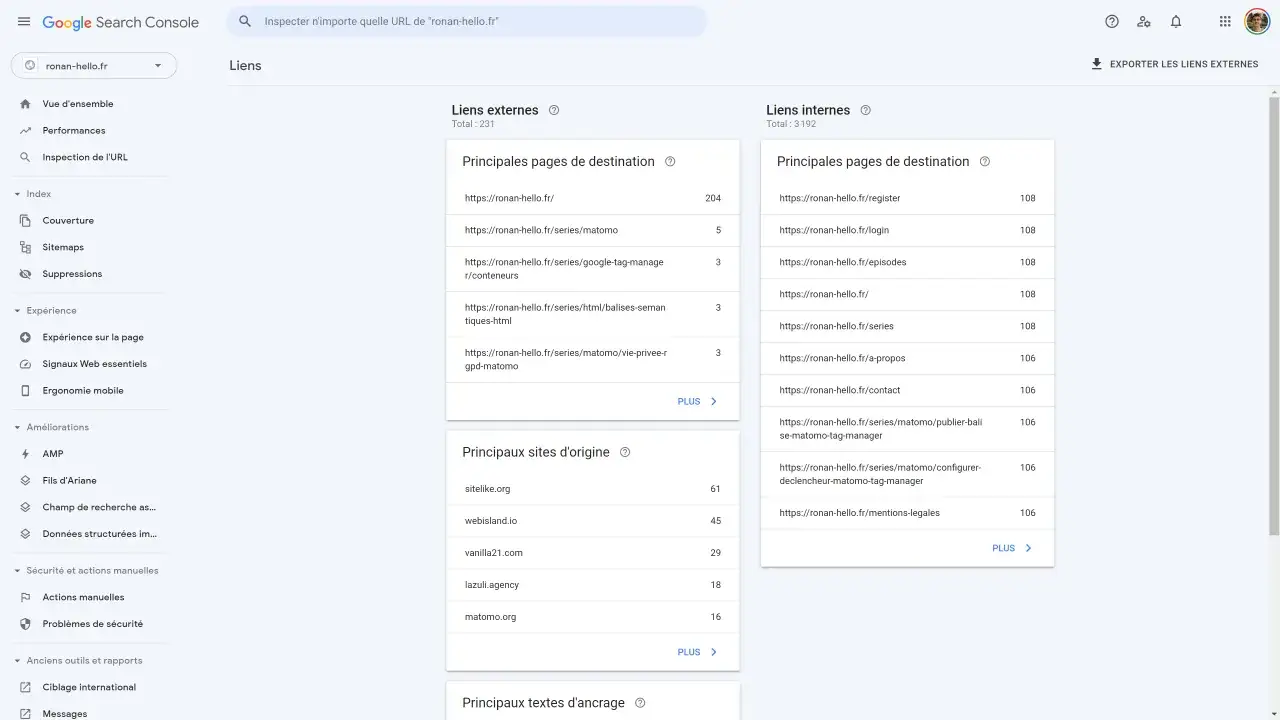1280x720 pixels.
Task: Click the Google Search Console logo
Action: 121,22
